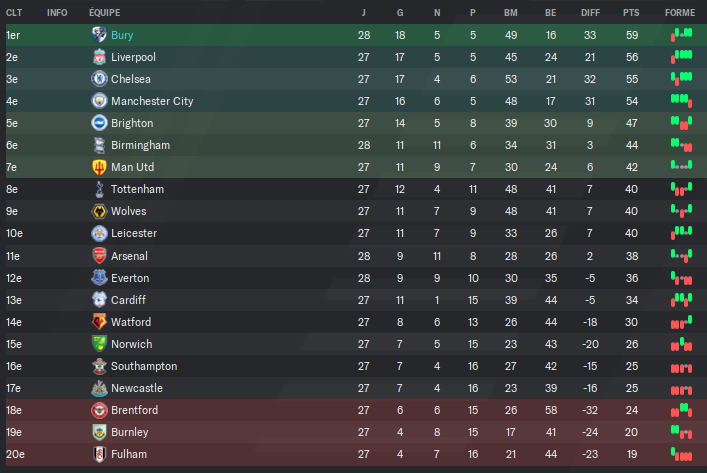This screenshot has width=707, height=473.
Task: Open Newcastle team page link
Action: (x=137, y=388)
